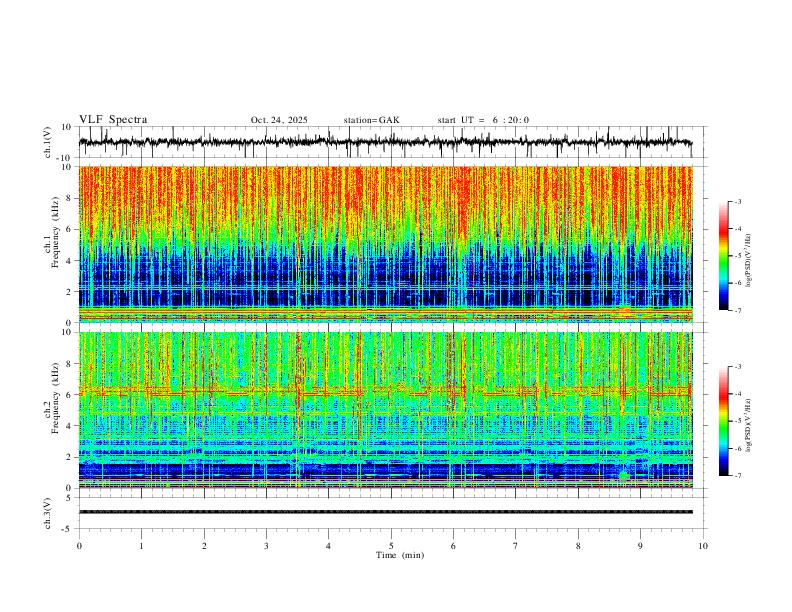This screenshot has height=612, width=792.
Task: Click the "4" kHz tick on ch.2 frequency axis
Action: (70, 426)
